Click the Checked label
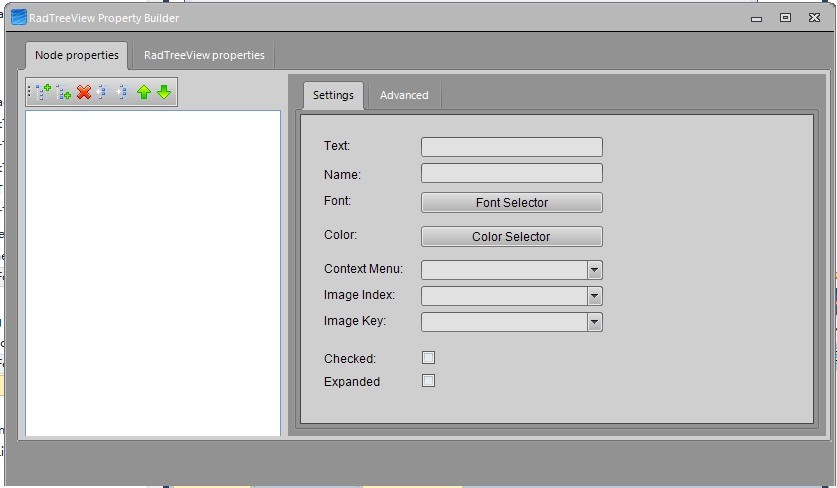The image size is (837, 488). (x=350, y=359)
